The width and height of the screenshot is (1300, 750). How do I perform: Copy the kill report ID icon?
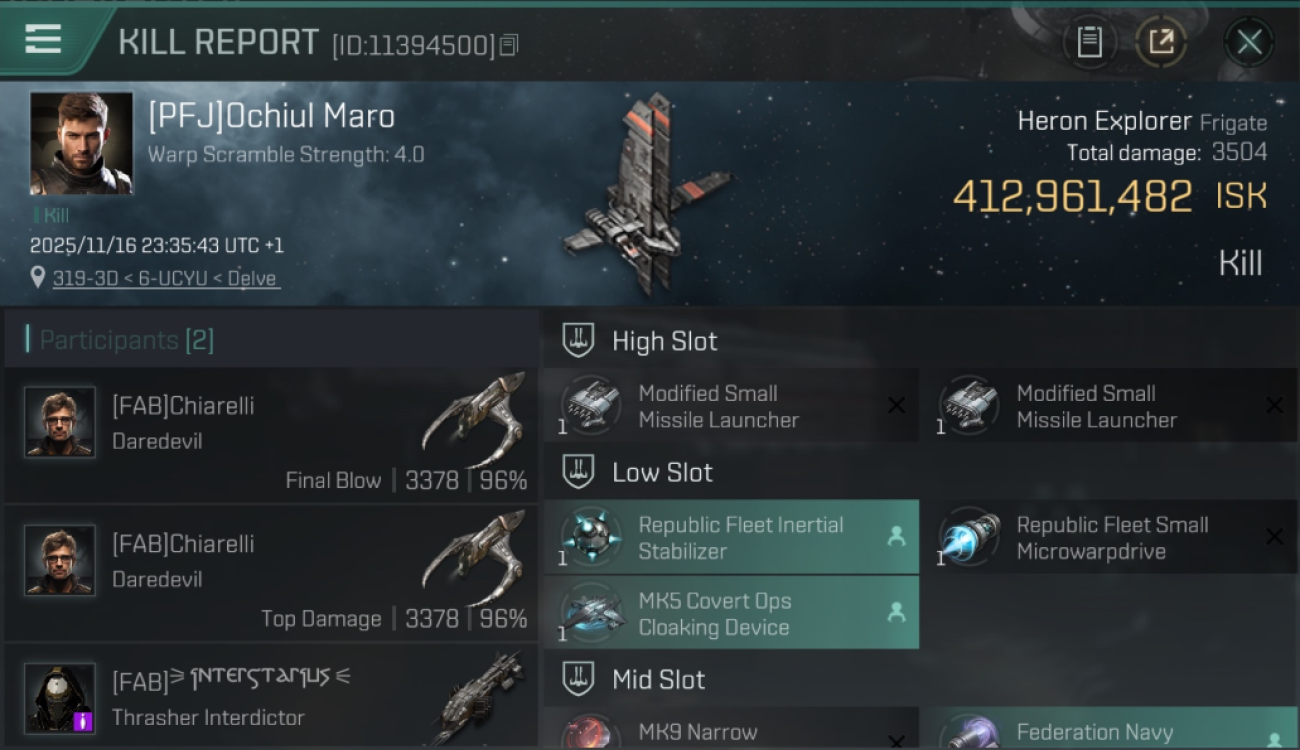pos(509,45)
